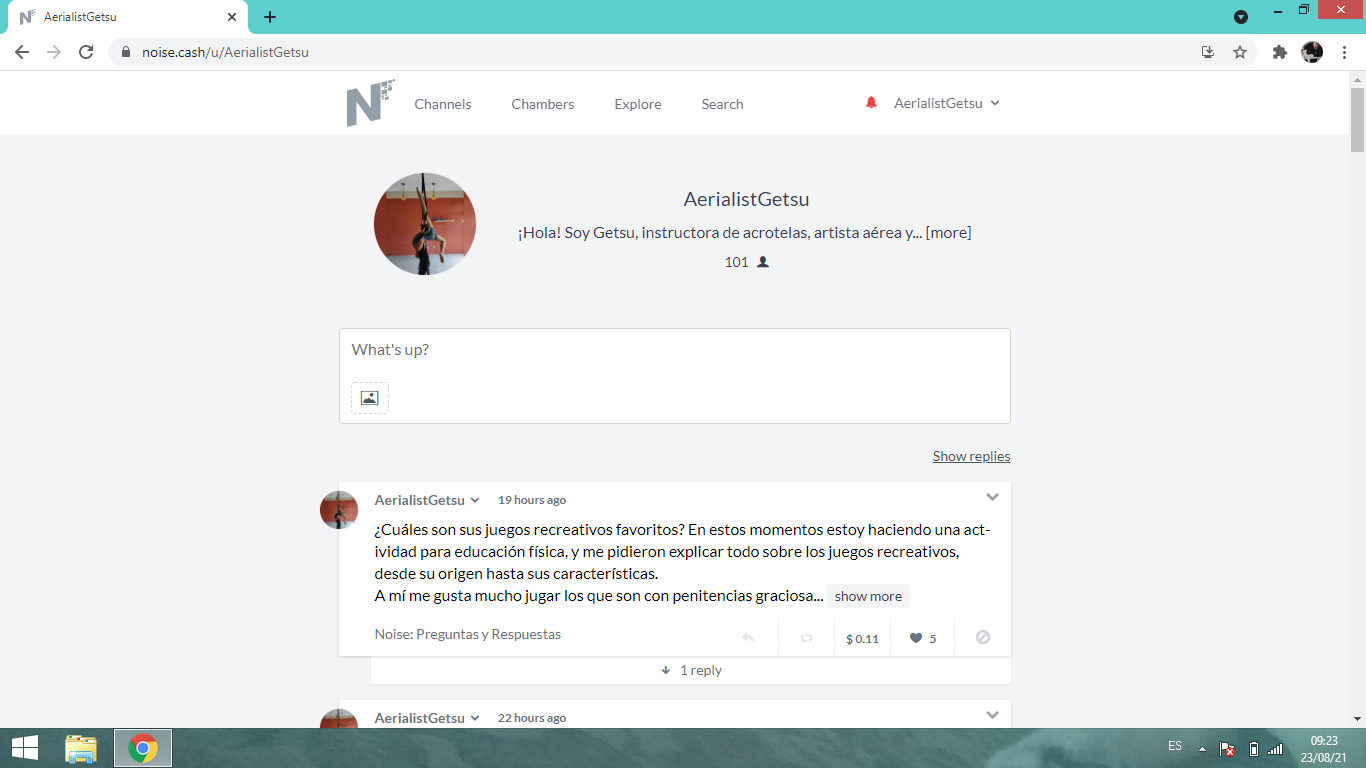
Task: Expand author dropdown on 22 hours post
Action: [475, 718]
